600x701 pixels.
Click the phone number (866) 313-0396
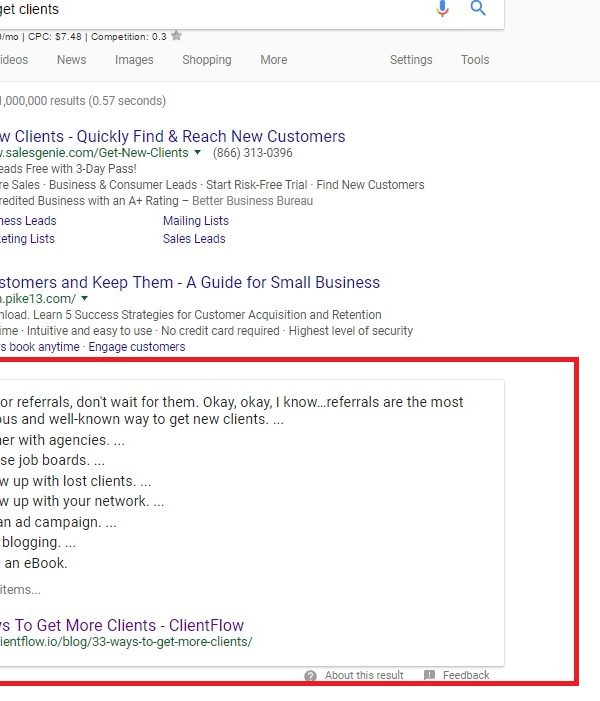click(253, 153)
